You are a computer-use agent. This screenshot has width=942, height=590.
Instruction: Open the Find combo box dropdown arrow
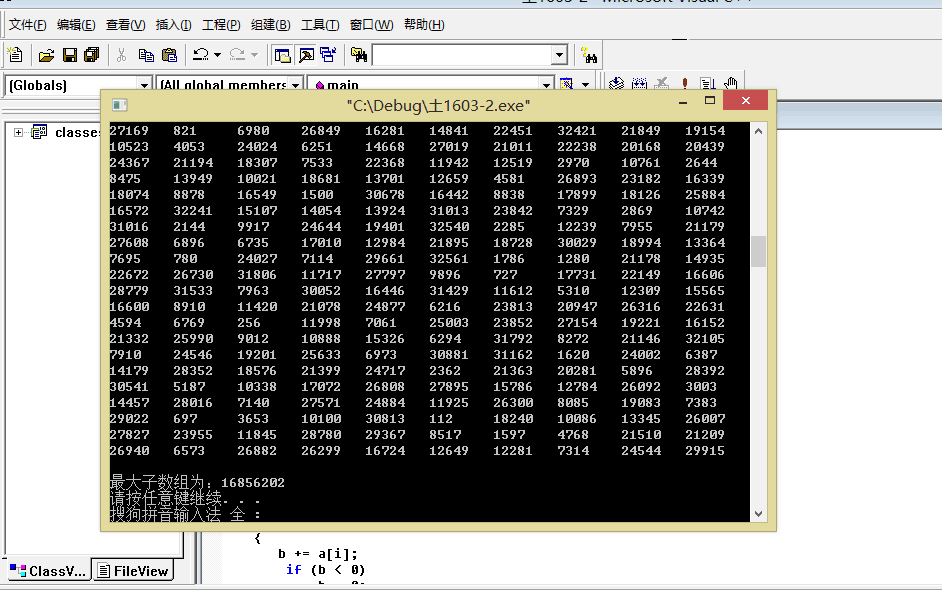point(559,55)
